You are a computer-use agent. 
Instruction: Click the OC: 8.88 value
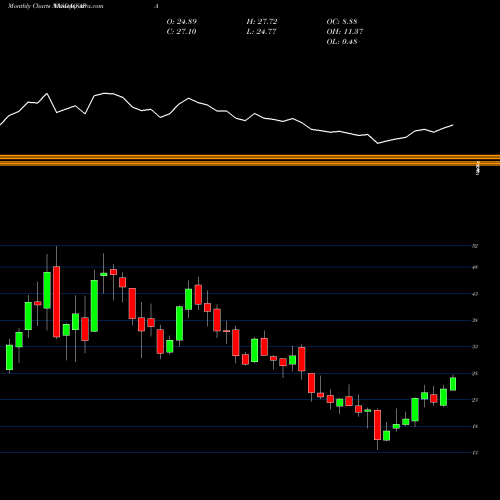[342, 22]
